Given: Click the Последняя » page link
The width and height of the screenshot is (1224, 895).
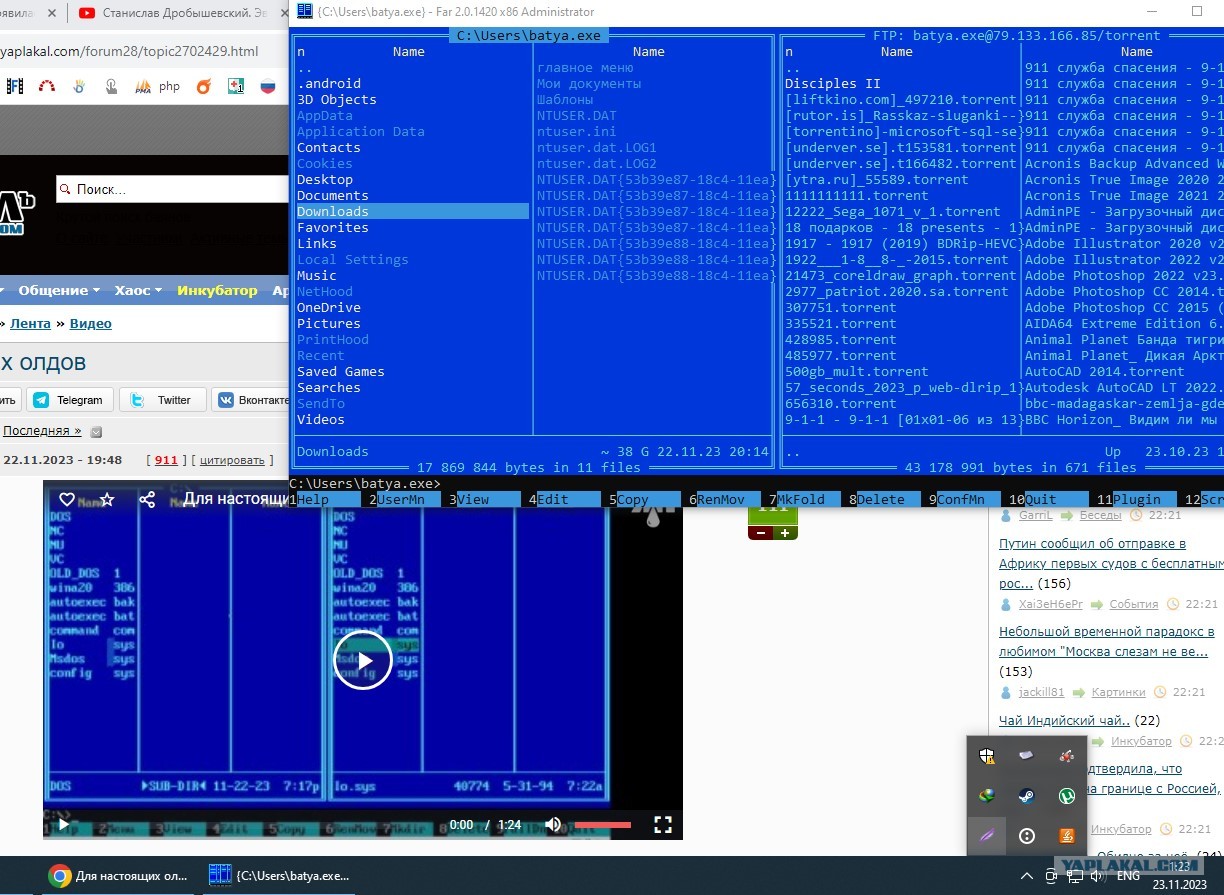Looking at the screenshot, I should 41,431.
